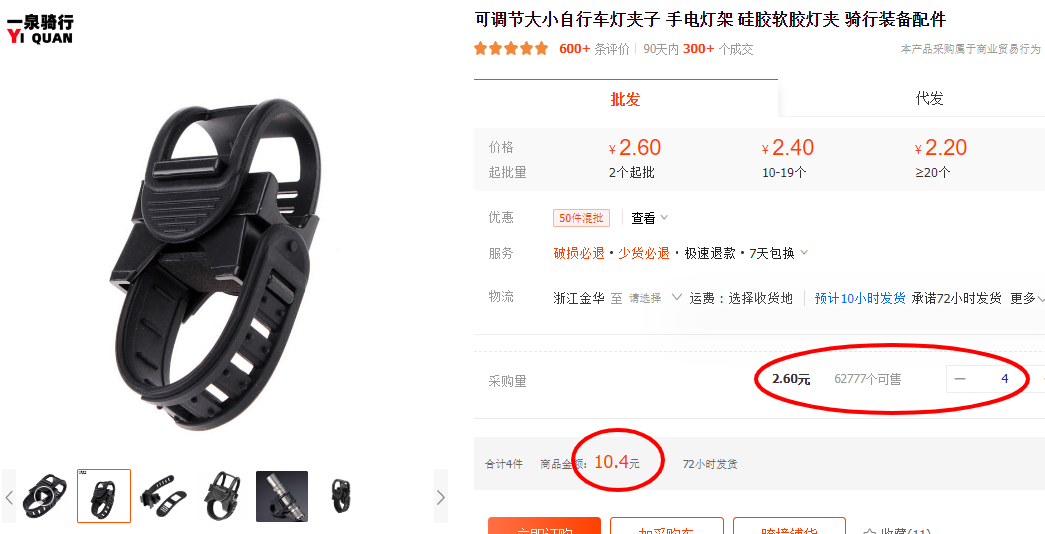Decrease purchase quantity with minus button
1045x534 pixels.
click(x=960, y=379)
